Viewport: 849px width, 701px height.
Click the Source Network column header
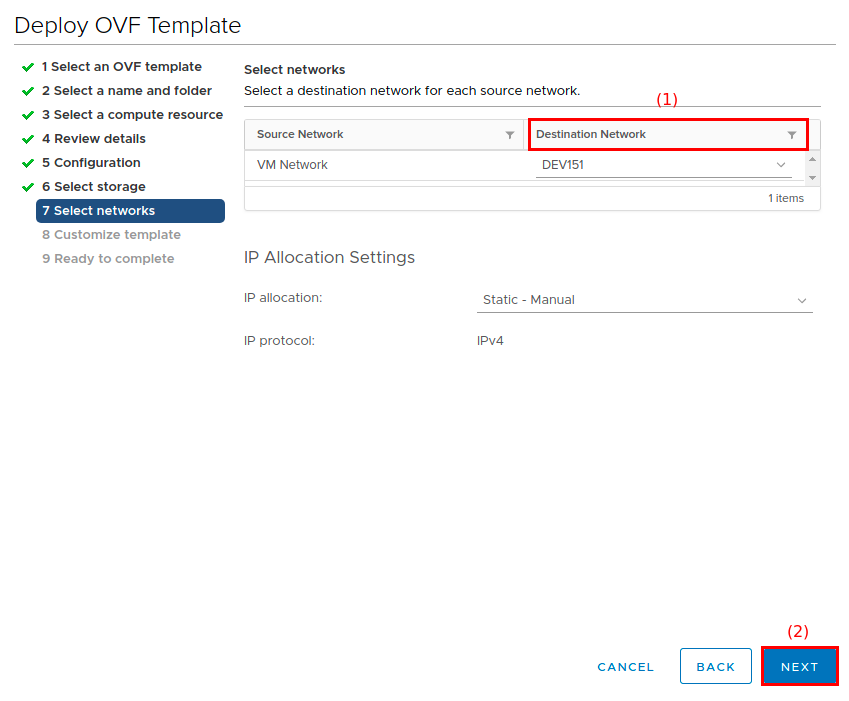(300, 135)
